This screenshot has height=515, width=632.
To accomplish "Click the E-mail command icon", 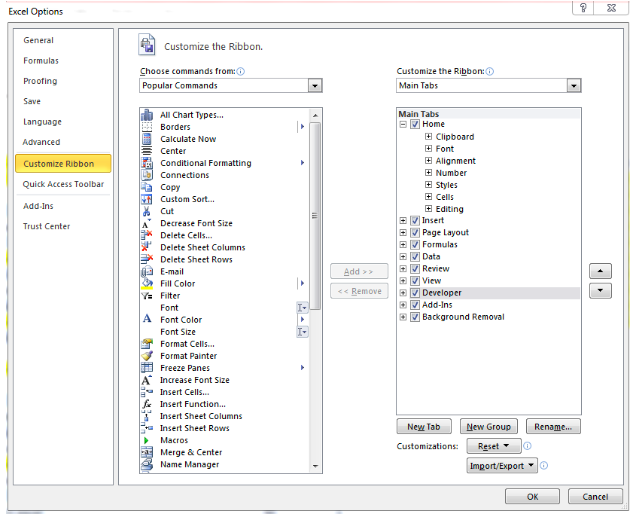I will 147,272.
